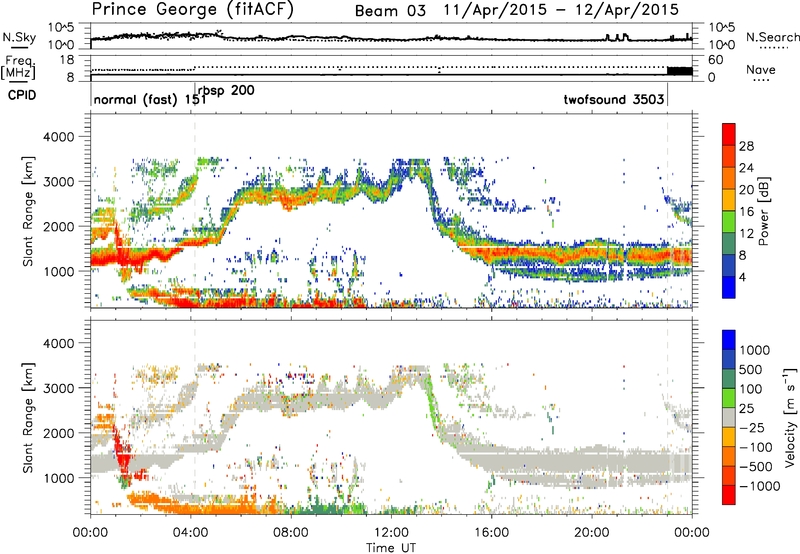
Task: Click the "28" label on the Power colorbar
Action: click(x=746, y=146)
